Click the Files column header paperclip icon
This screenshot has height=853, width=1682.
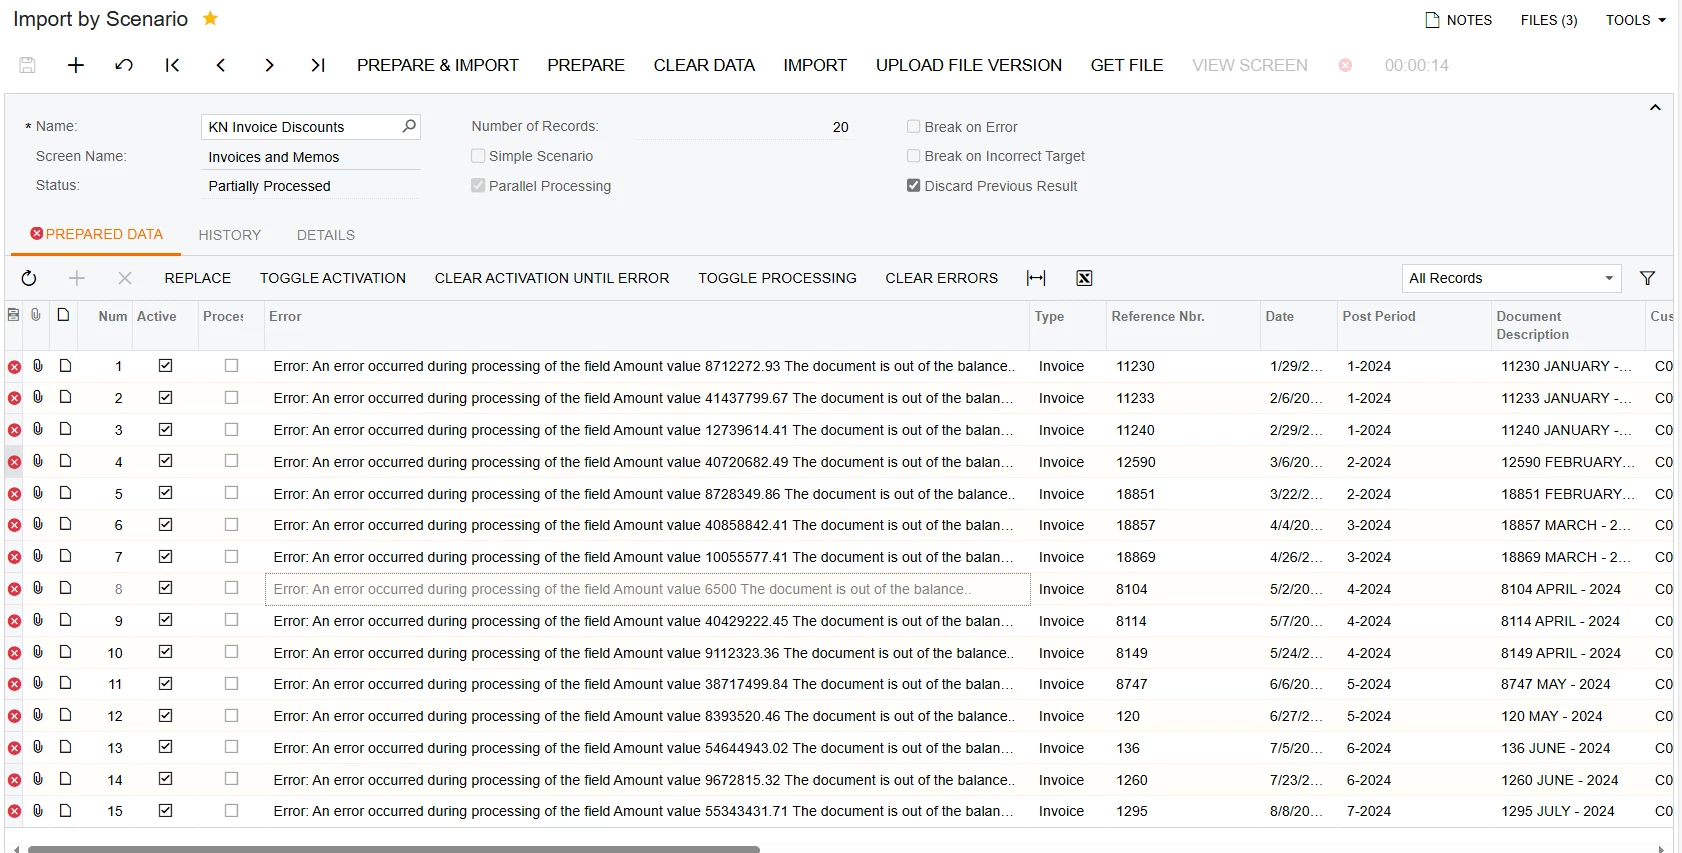[36, 315]
